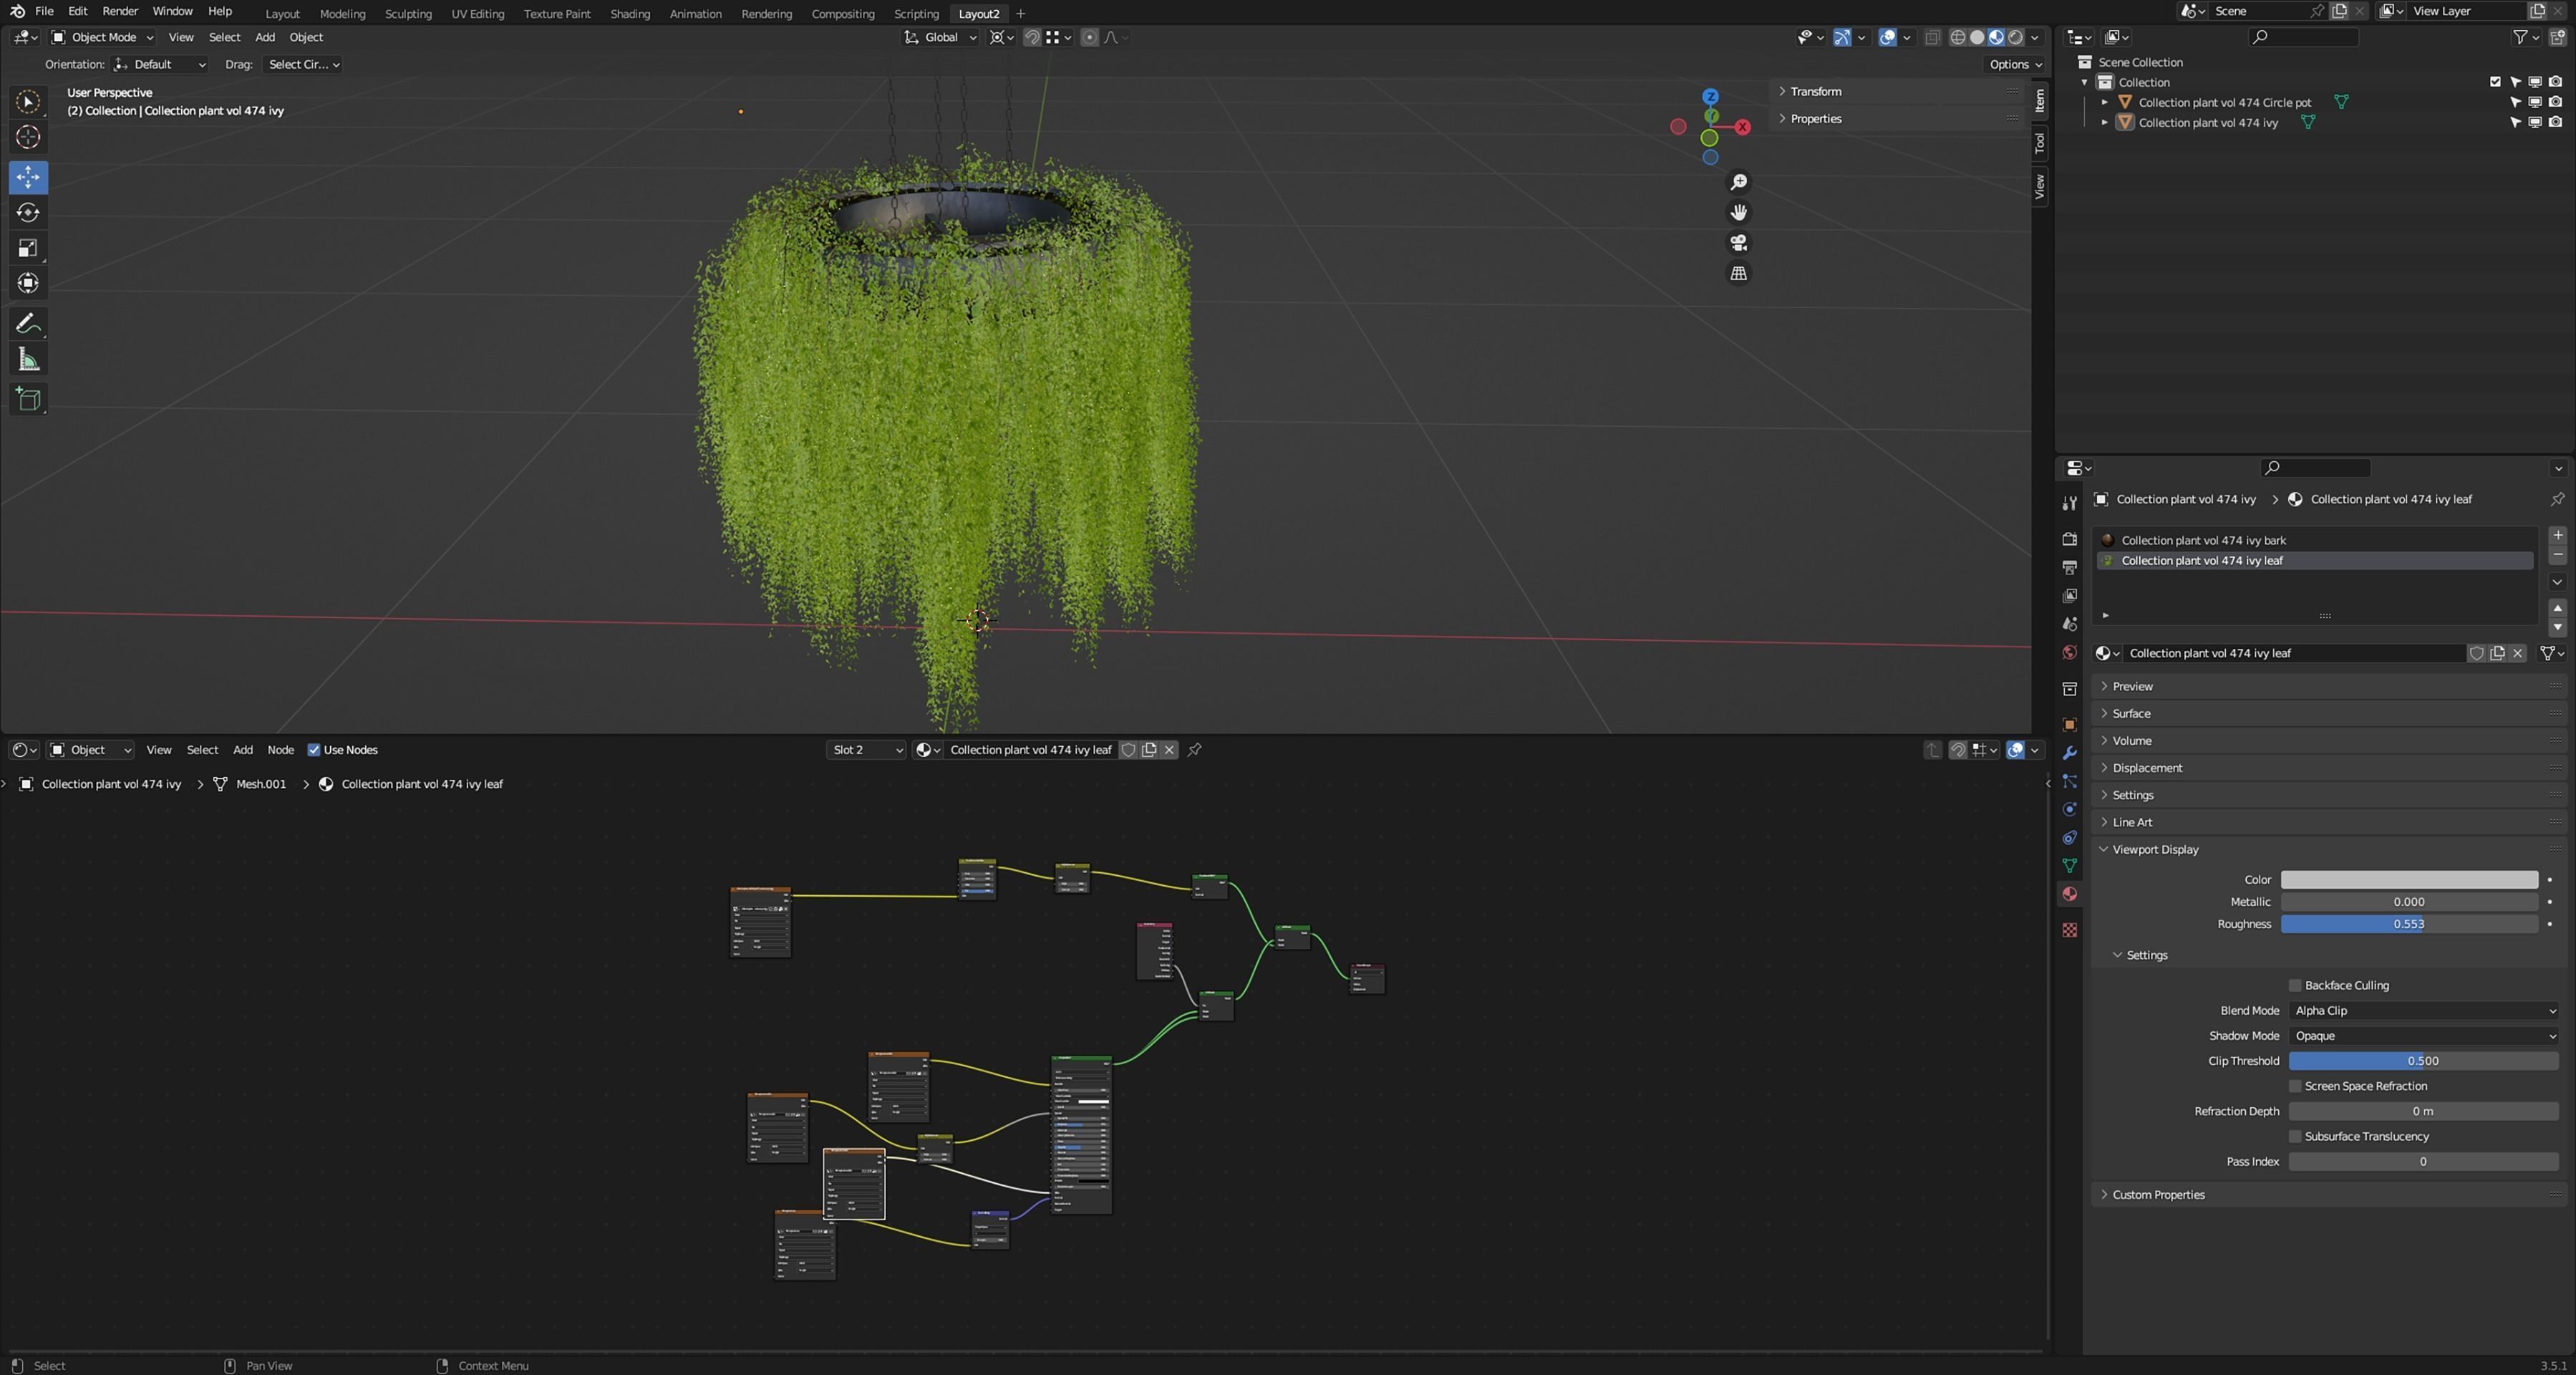Image resolution: width=2576 pixels, height=1375 pixels.
Task: Activate the Move tool
Action: (x=28, y=177)
